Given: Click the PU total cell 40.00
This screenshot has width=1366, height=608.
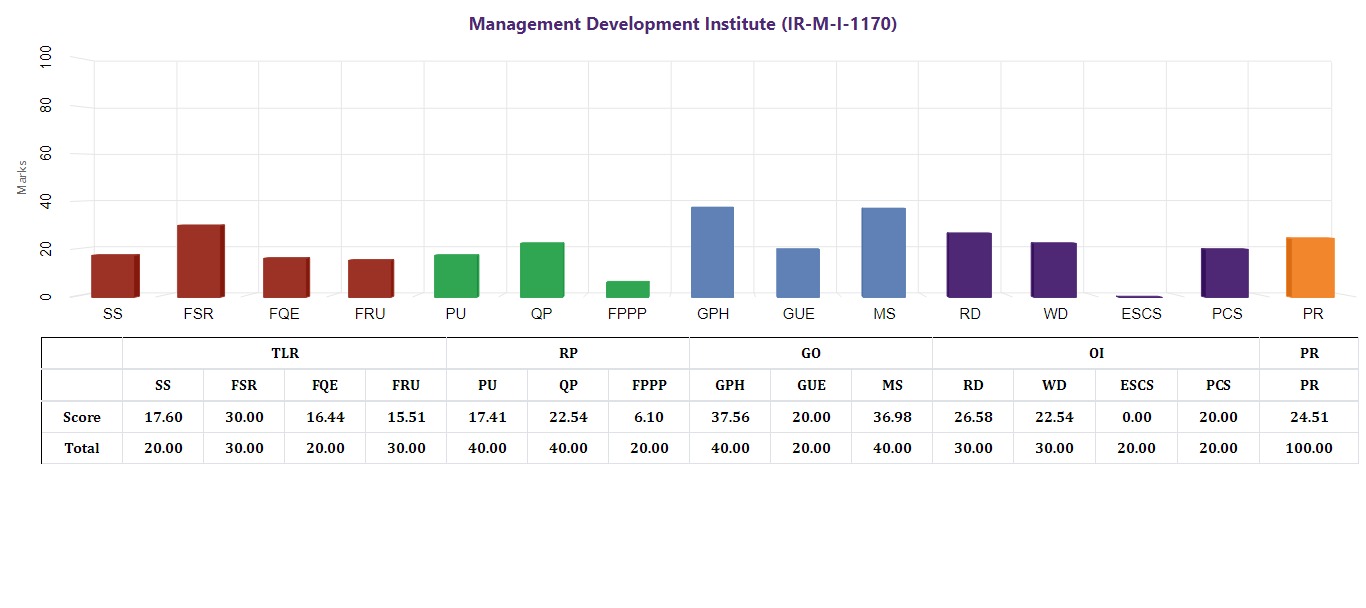Looking at the screenshot, I should 487,448.
